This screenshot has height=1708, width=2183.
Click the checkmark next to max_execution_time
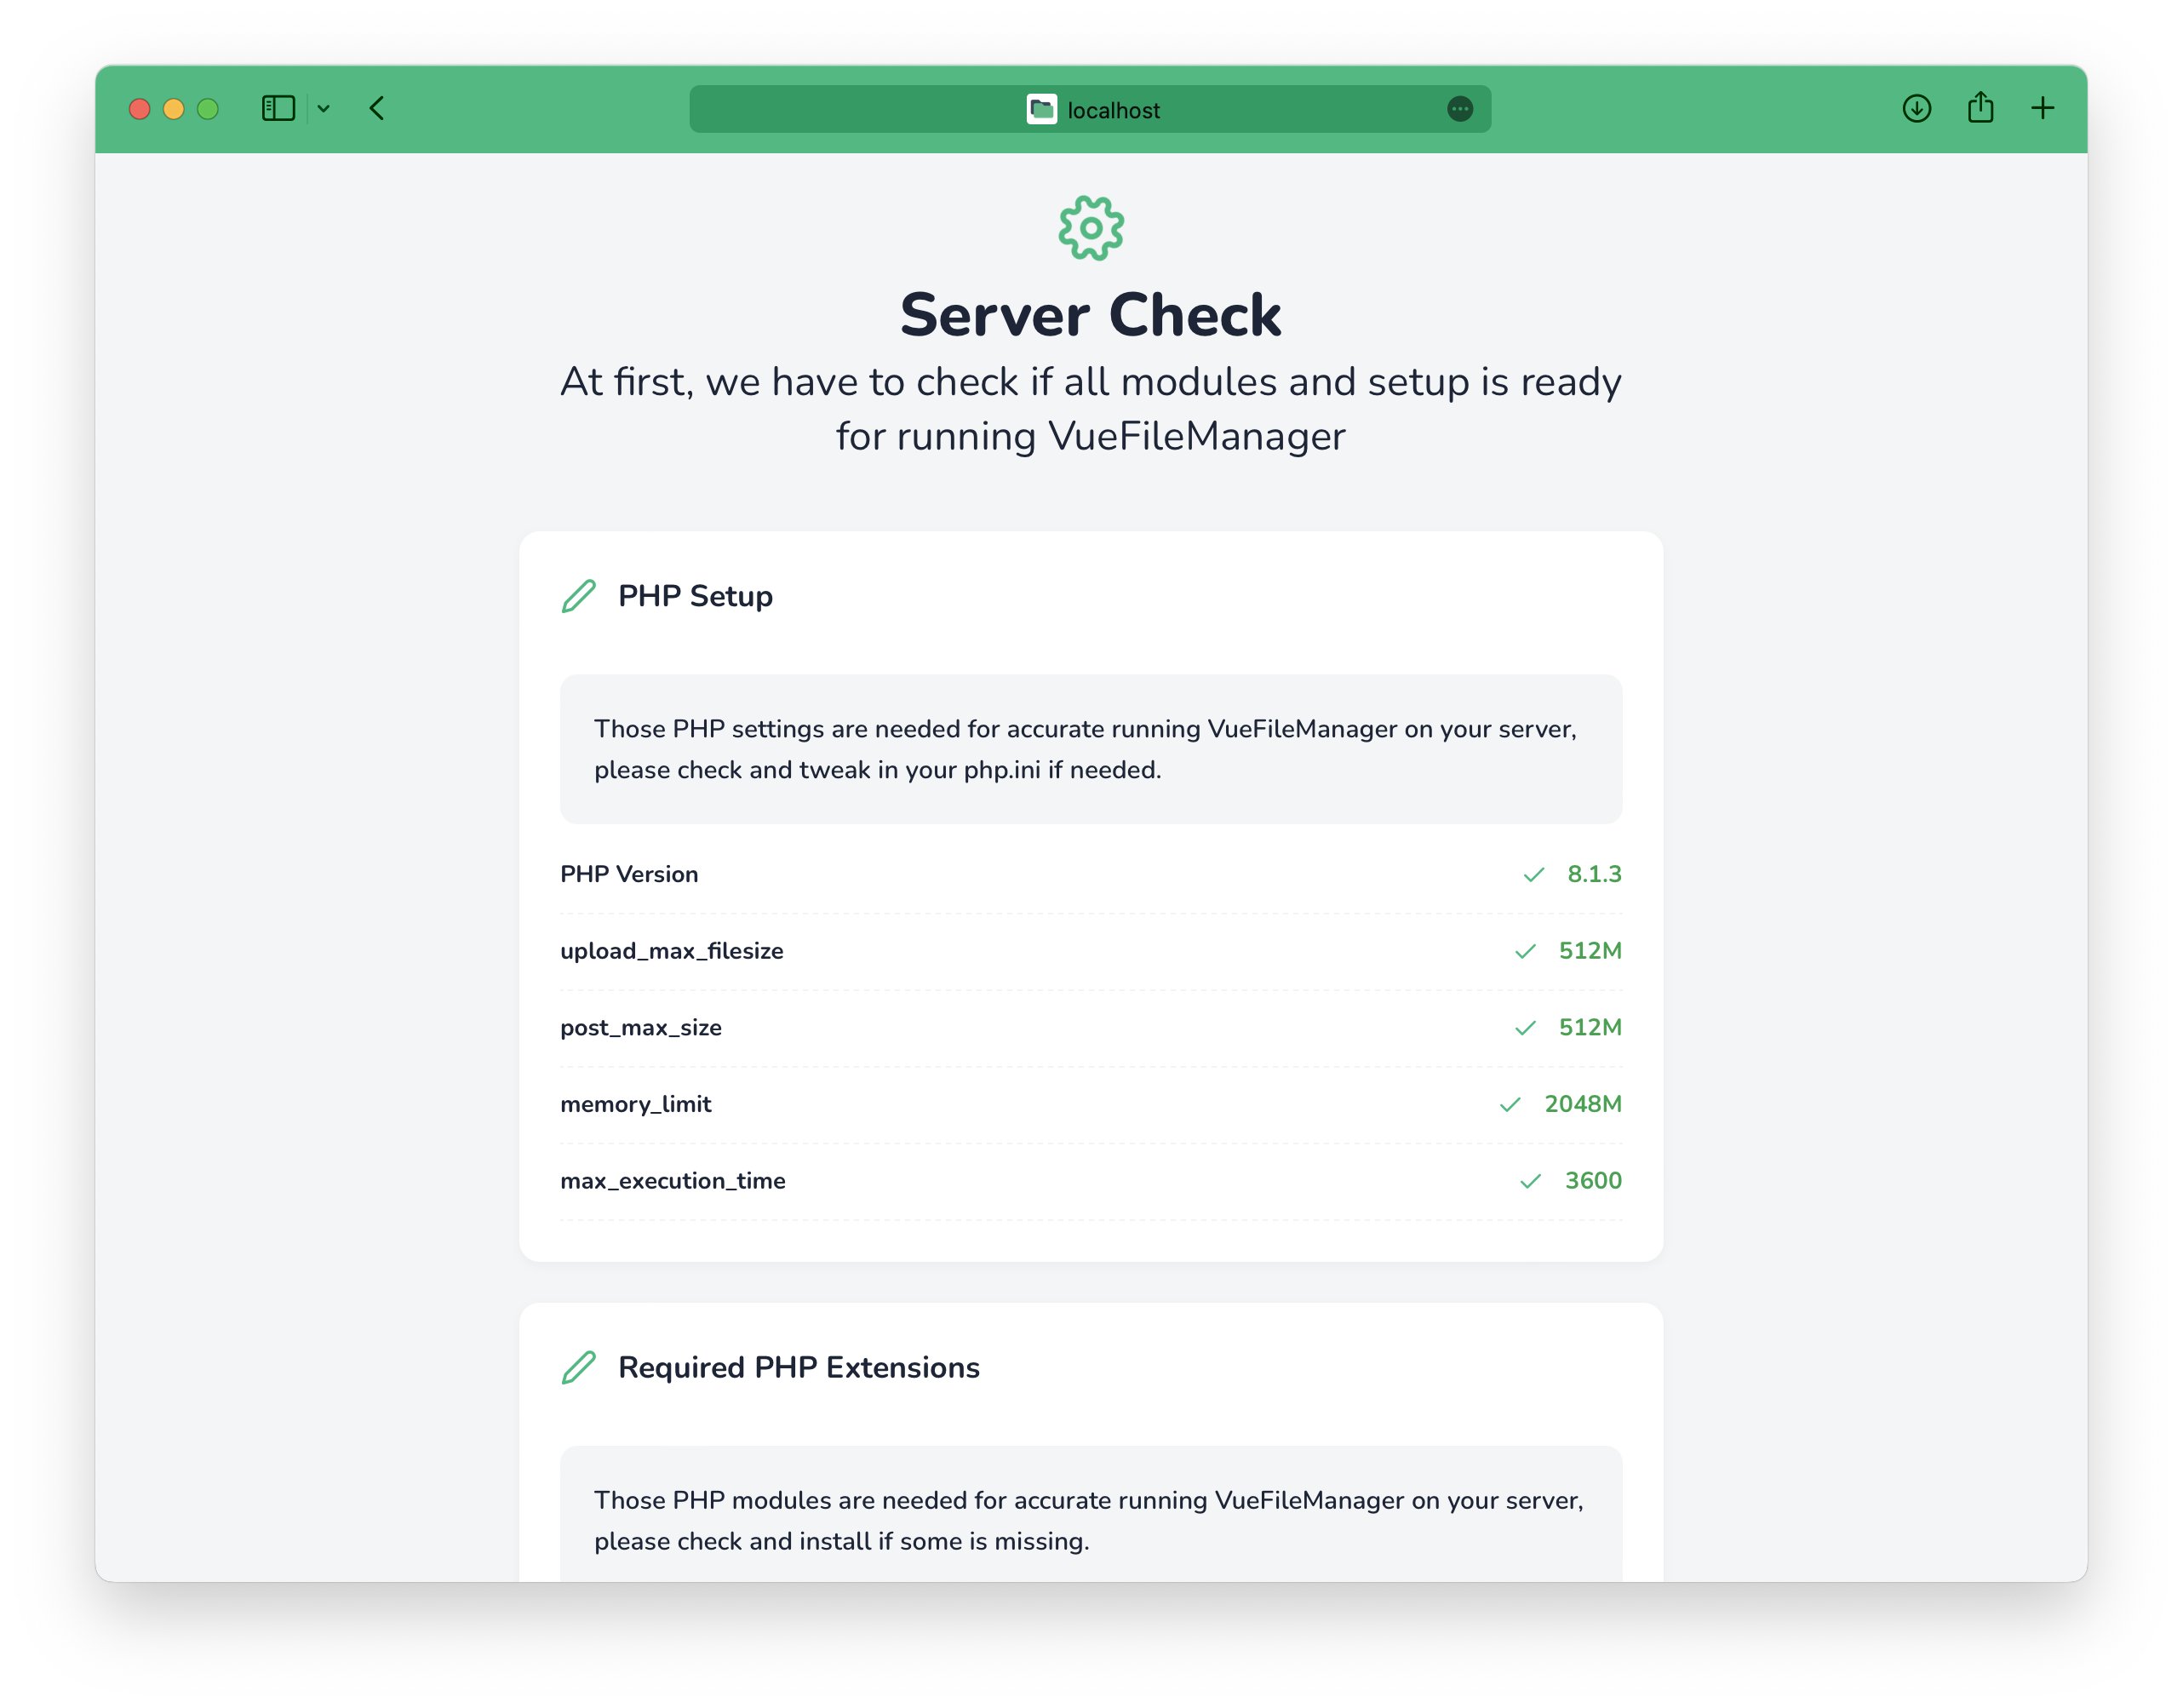pyautogui.click(x=1531, y=1181)
